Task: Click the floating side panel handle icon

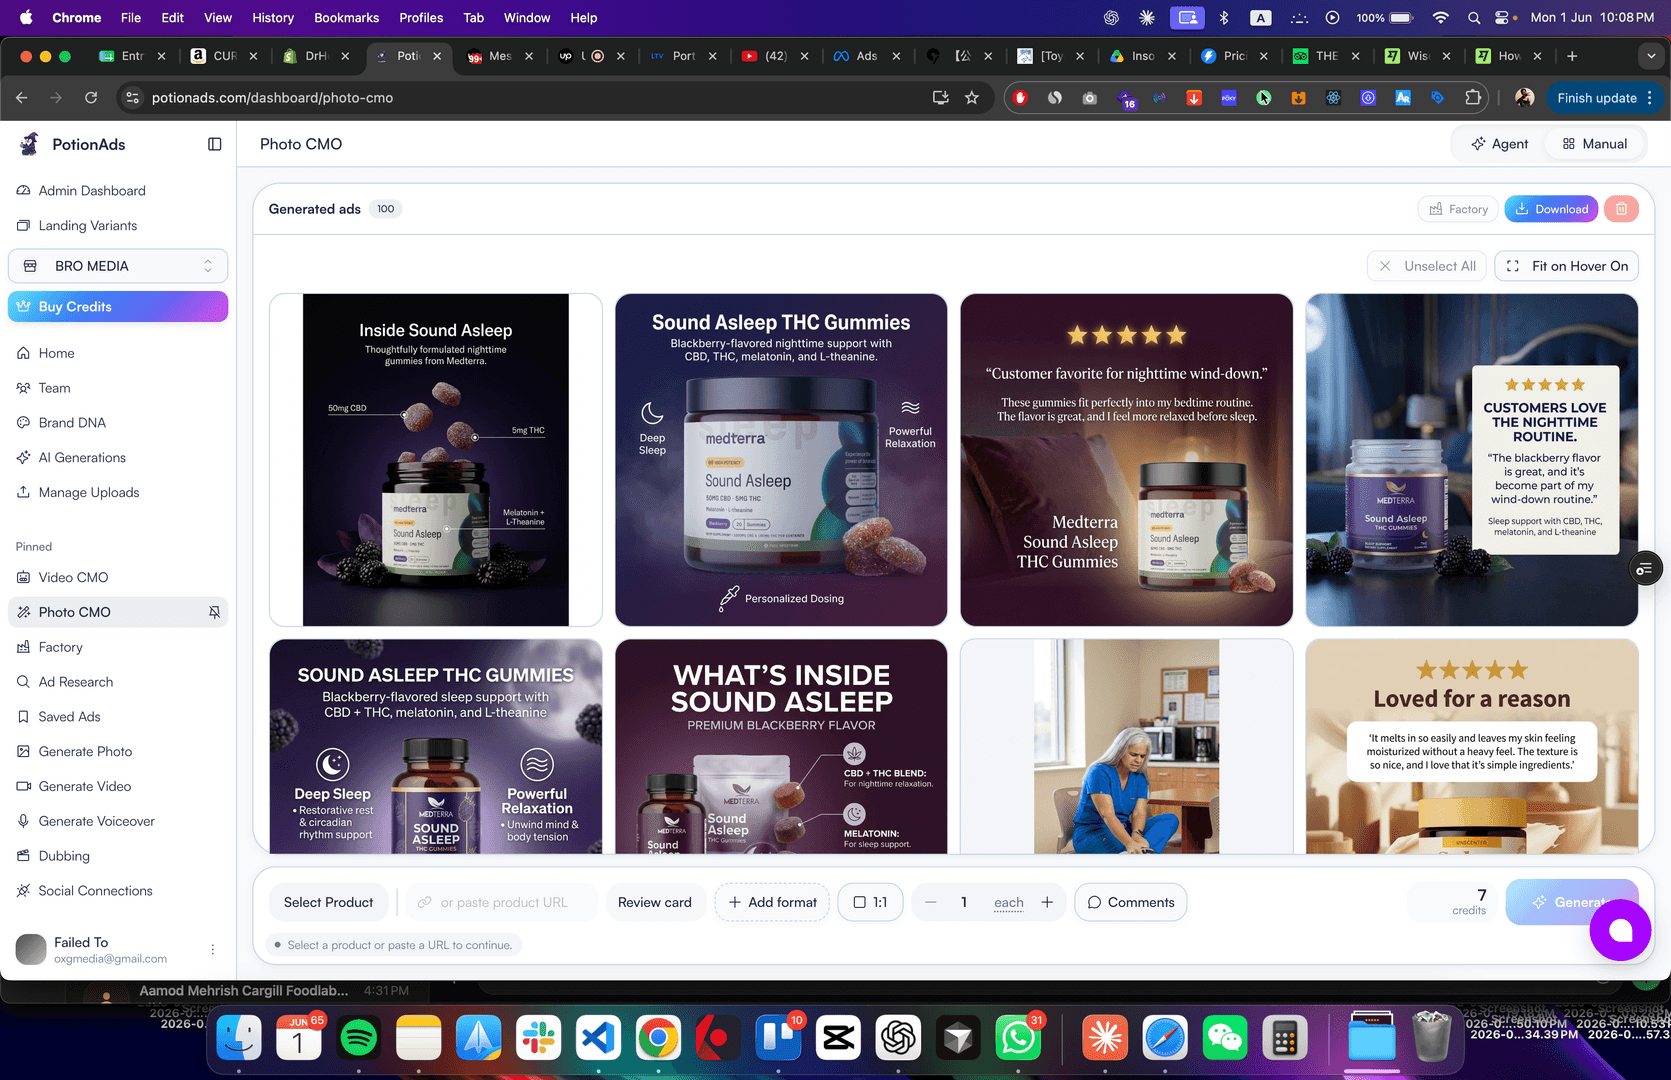Action: click(1645, 569)
